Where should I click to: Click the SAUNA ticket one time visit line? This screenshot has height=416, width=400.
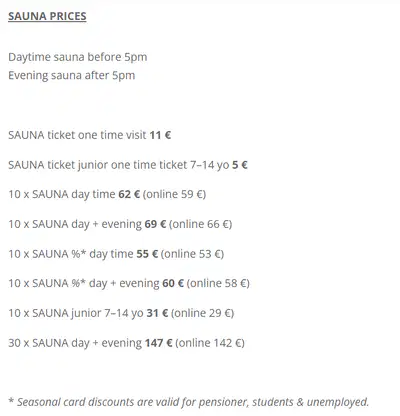(90, 135)
